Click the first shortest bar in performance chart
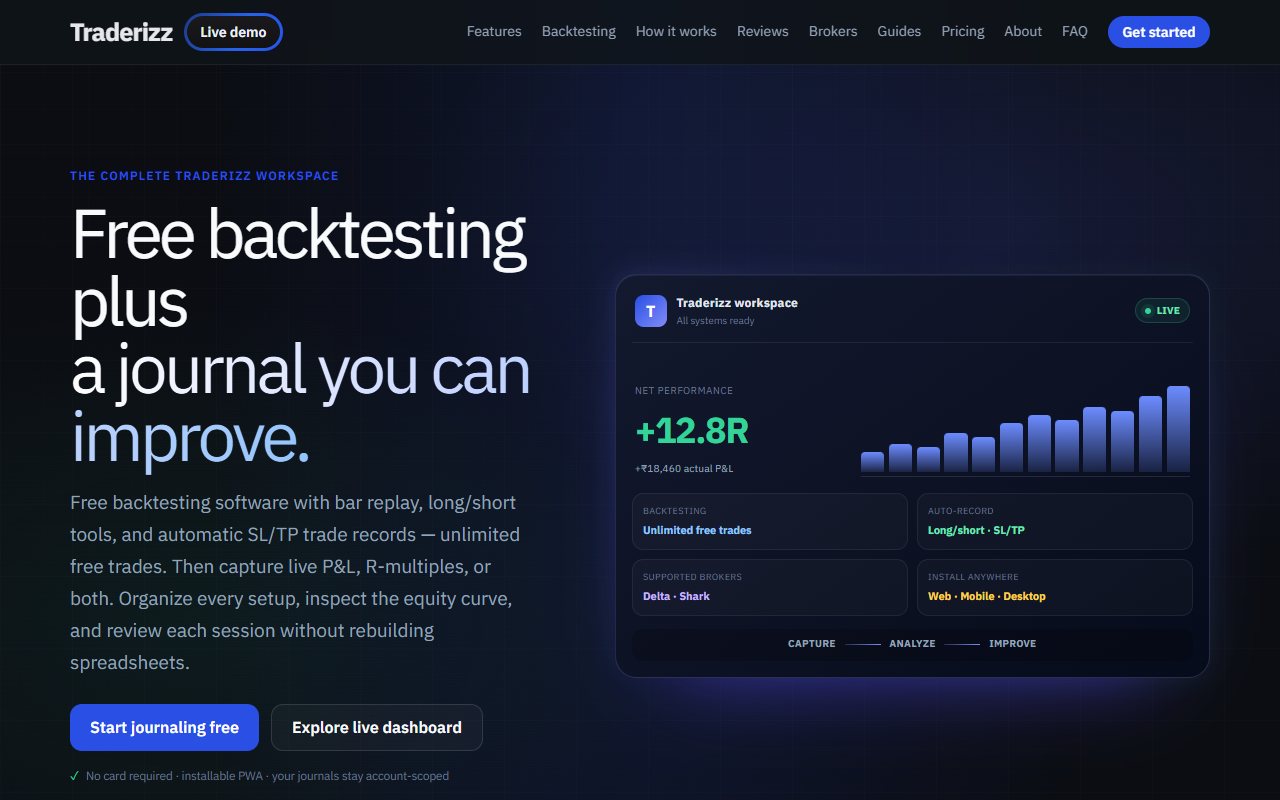1280x800 pixels. pyautogui.click(x=872, y=462)
